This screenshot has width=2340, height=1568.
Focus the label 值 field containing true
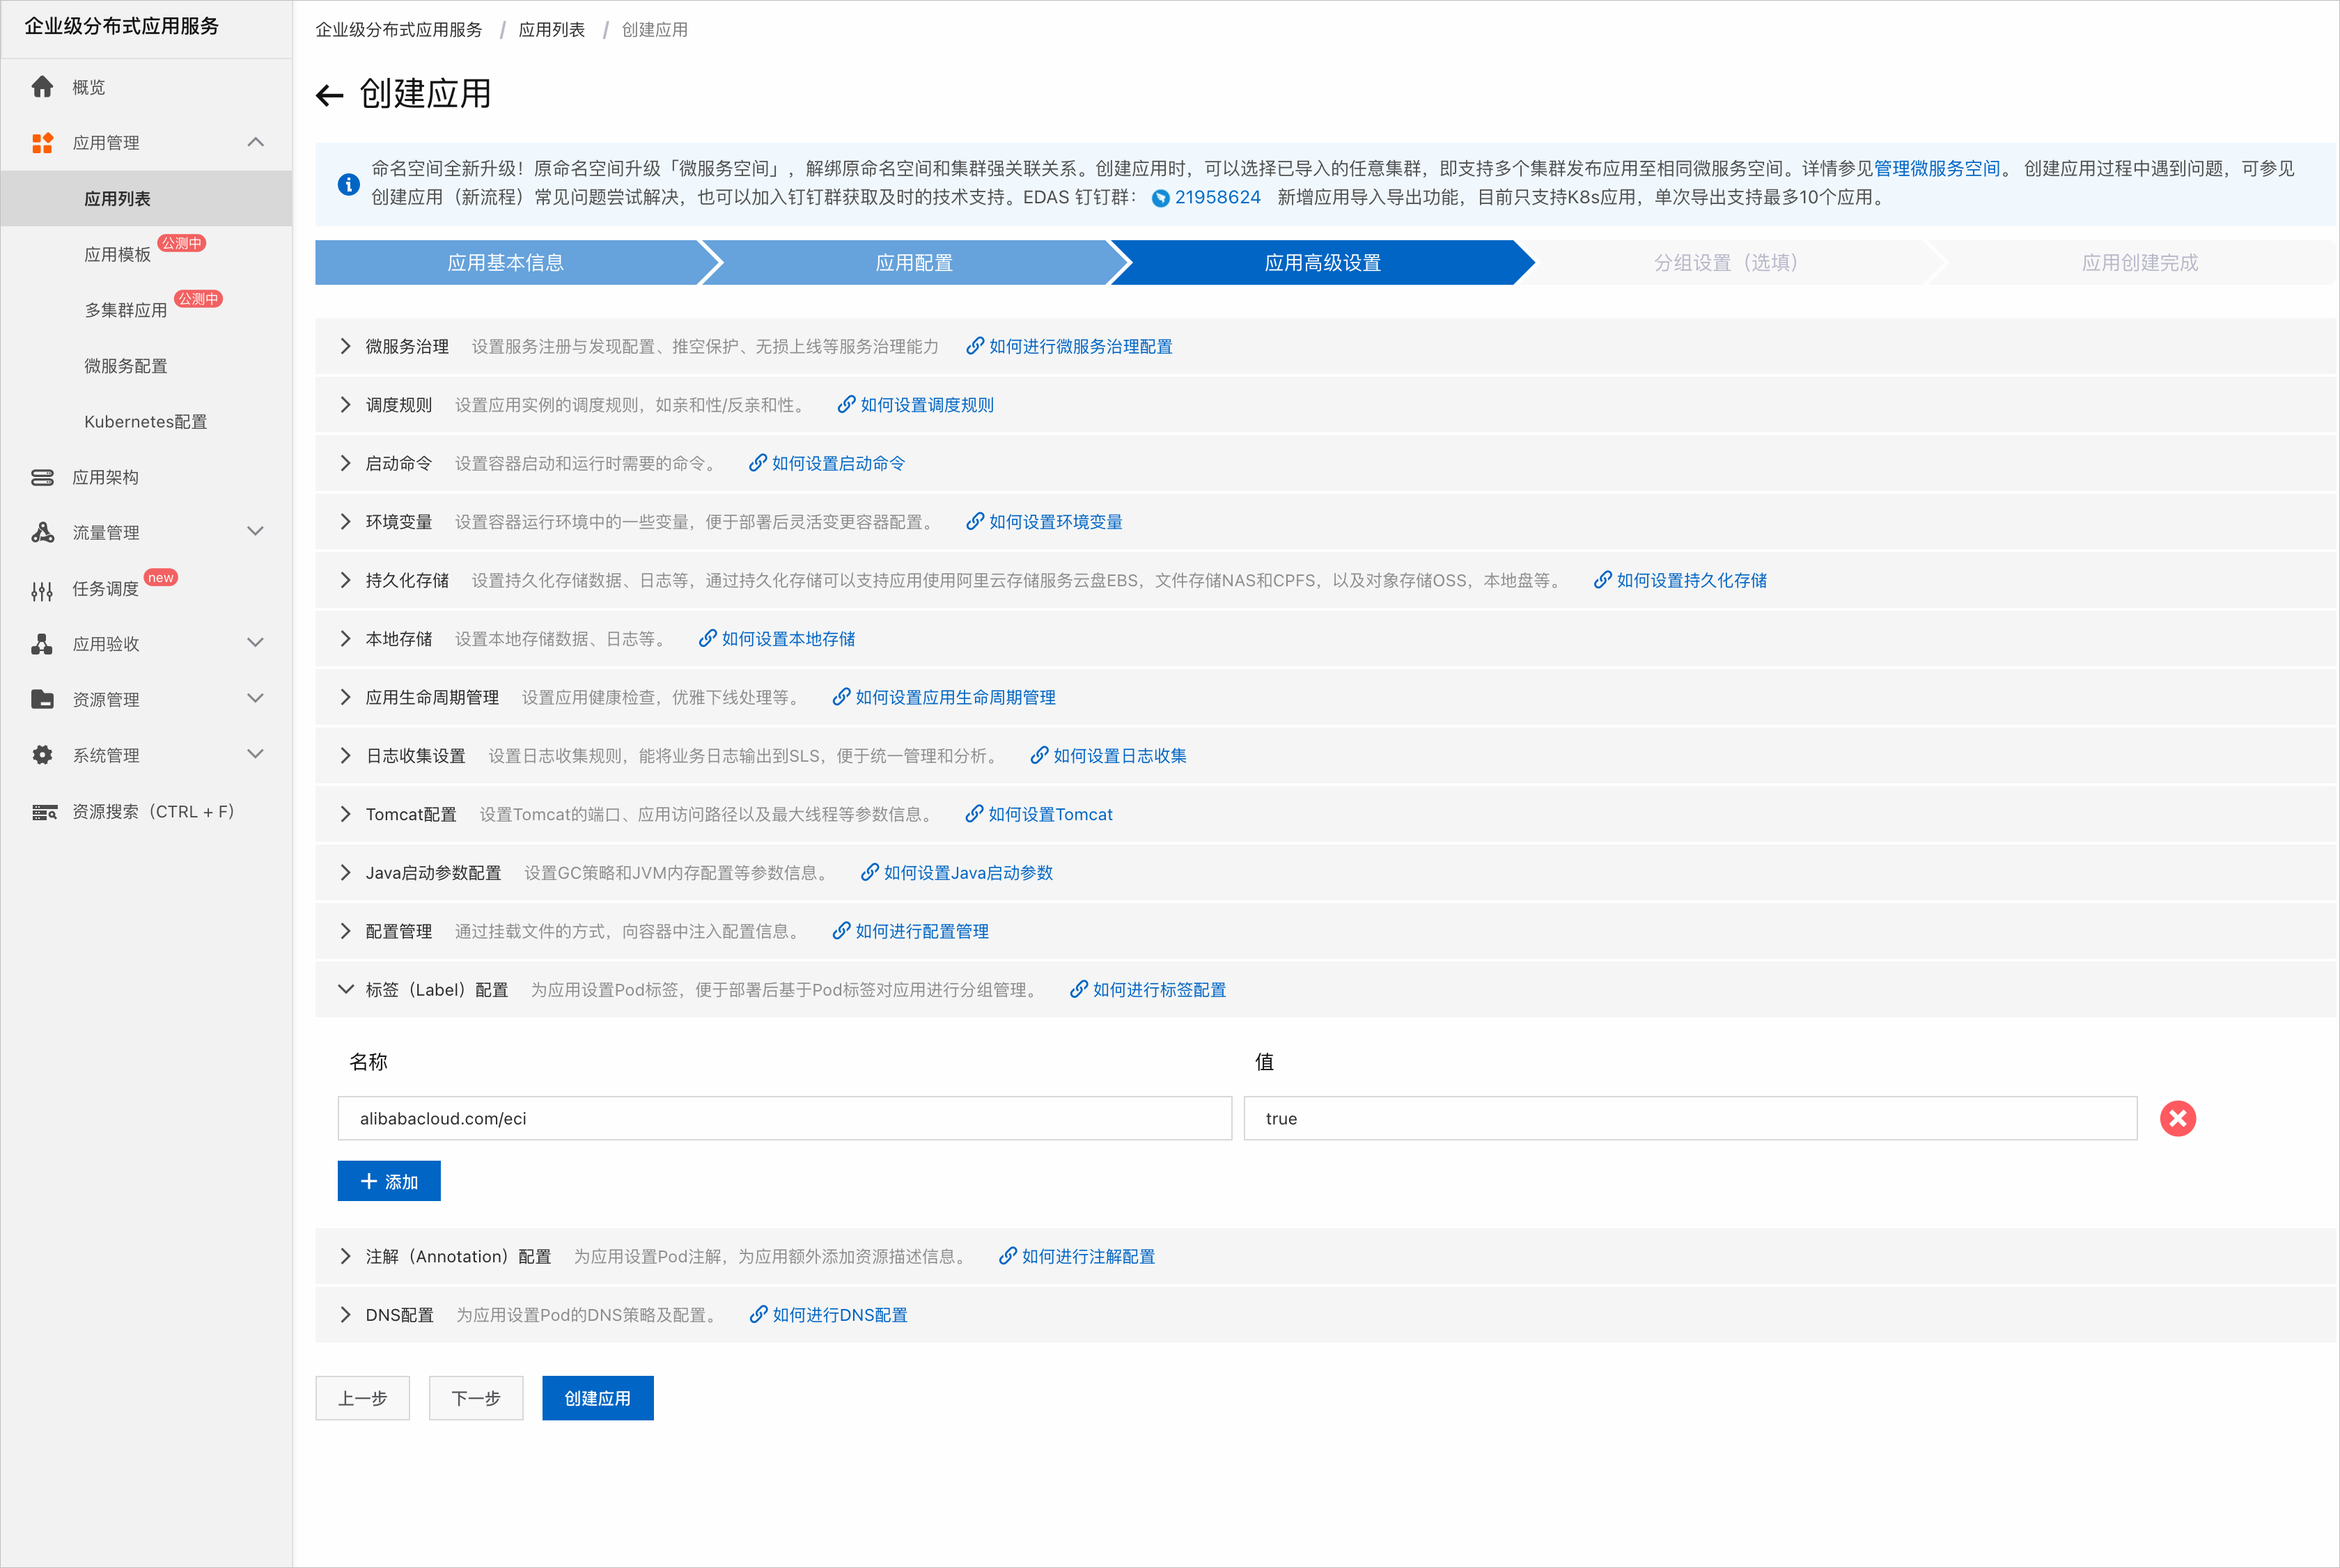[1690, 1118]
